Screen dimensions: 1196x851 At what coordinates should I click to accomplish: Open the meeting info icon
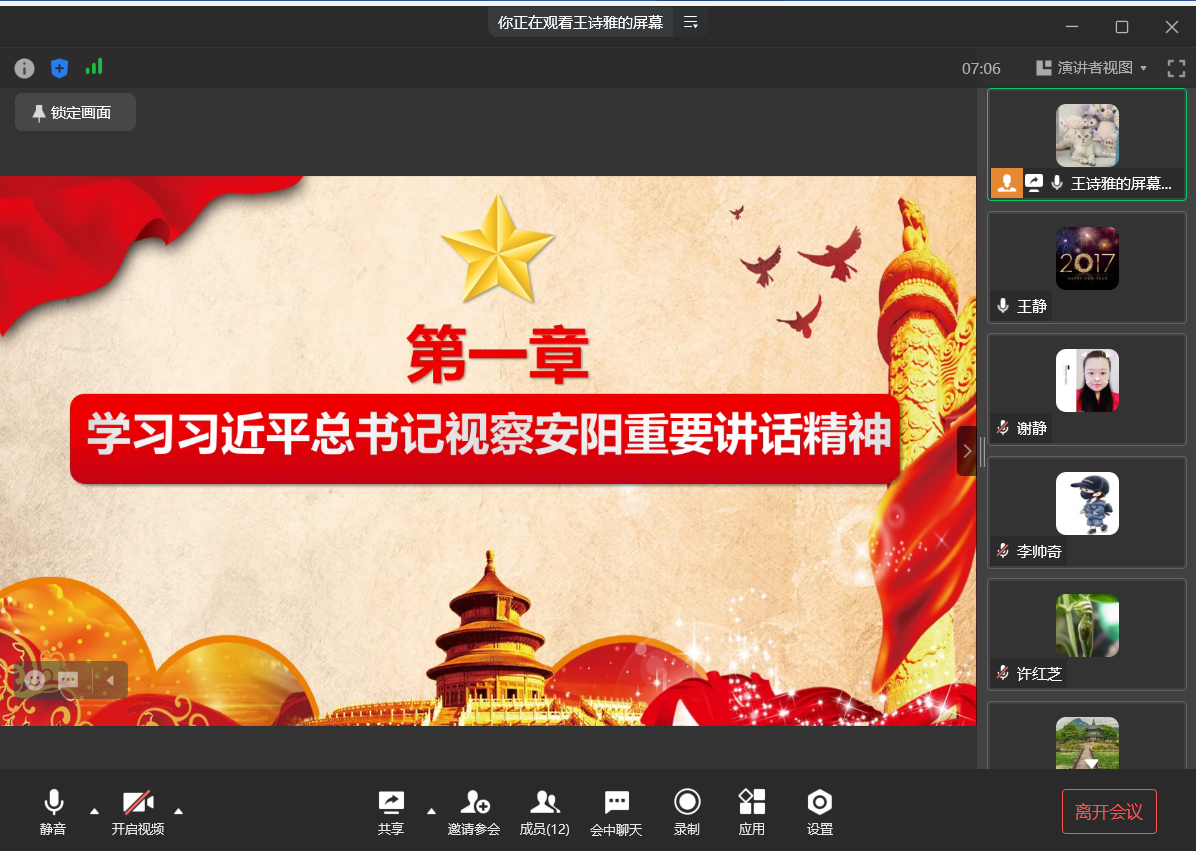(25, 68)
